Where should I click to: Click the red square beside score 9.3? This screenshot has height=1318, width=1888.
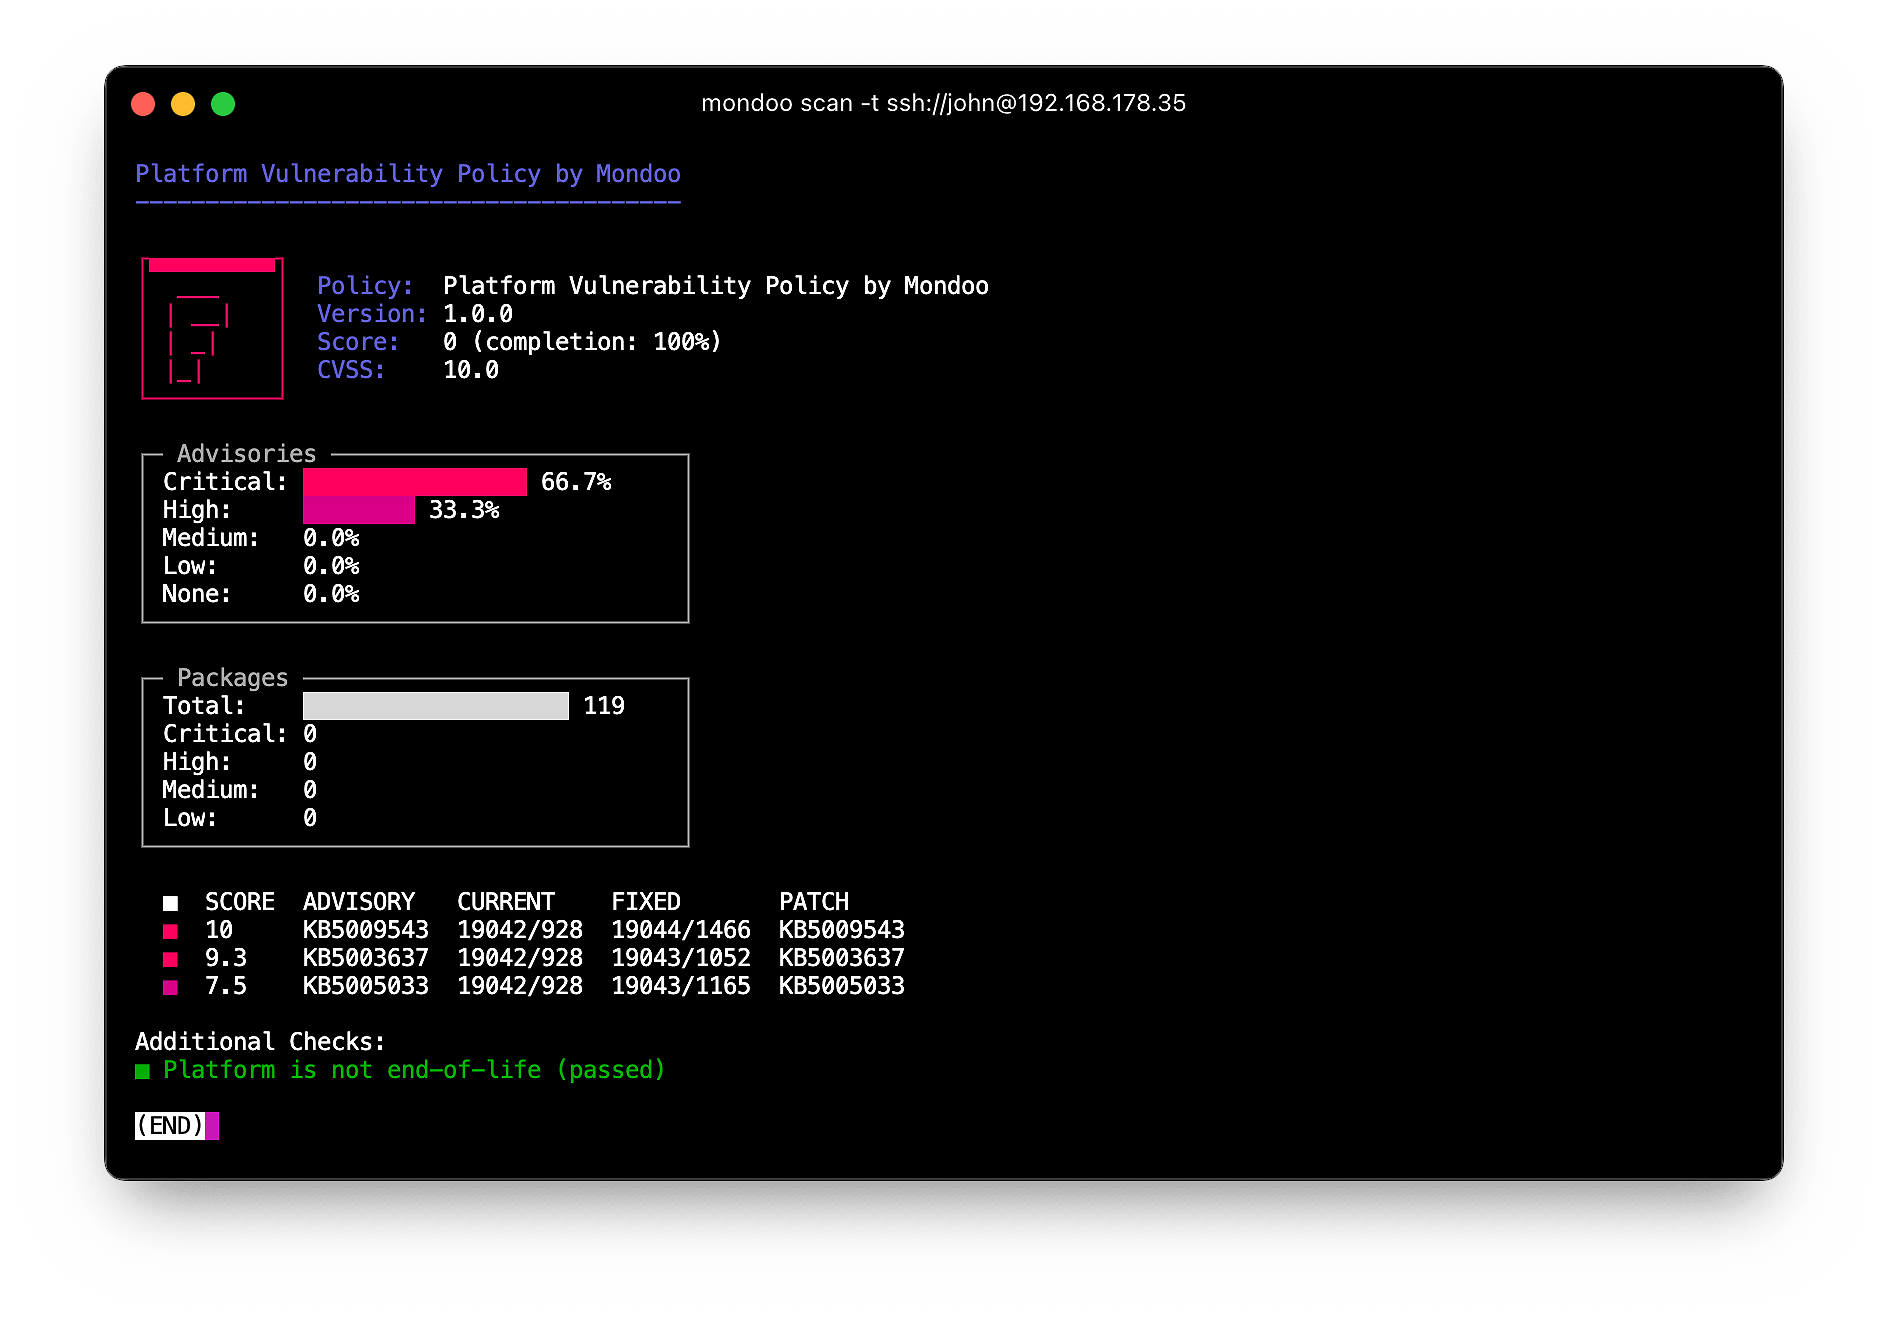tap(171, 959)
